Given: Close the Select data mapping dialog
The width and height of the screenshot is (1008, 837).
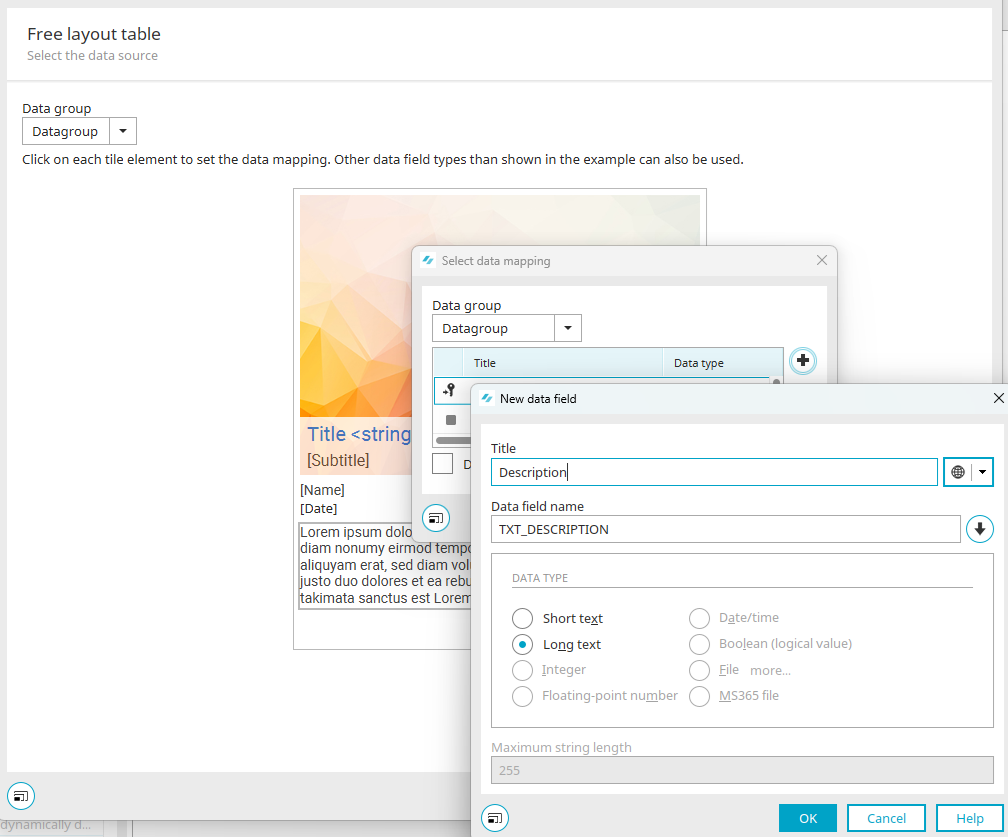Looking at the screenshot, I should coord(822,261).
